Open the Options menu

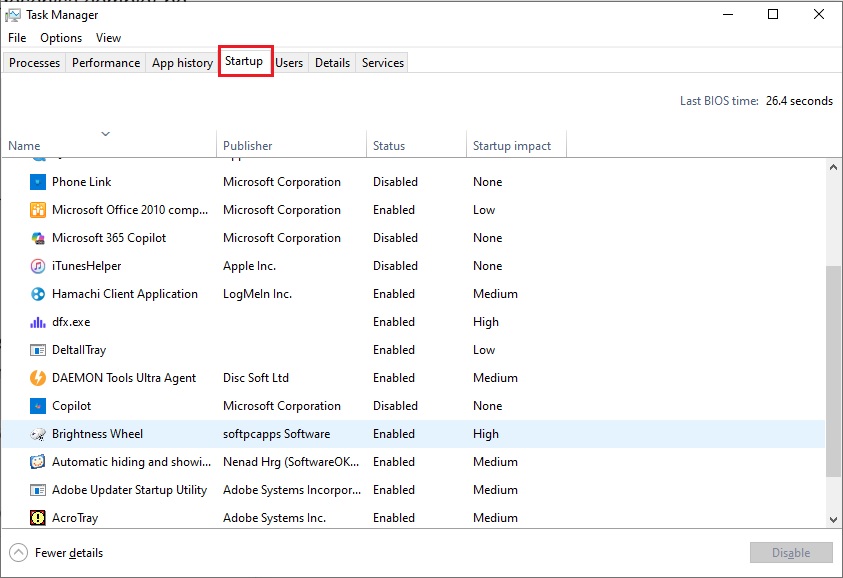click(61, 38)
